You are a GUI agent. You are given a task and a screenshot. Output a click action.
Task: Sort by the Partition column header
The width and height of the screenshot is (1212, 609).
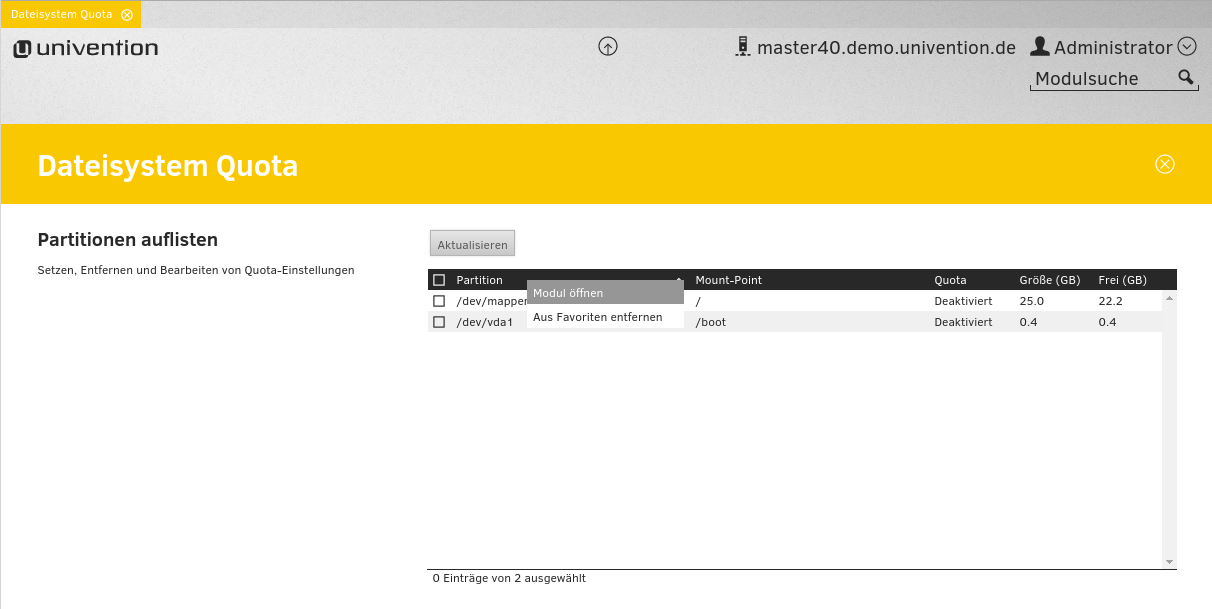480,280
